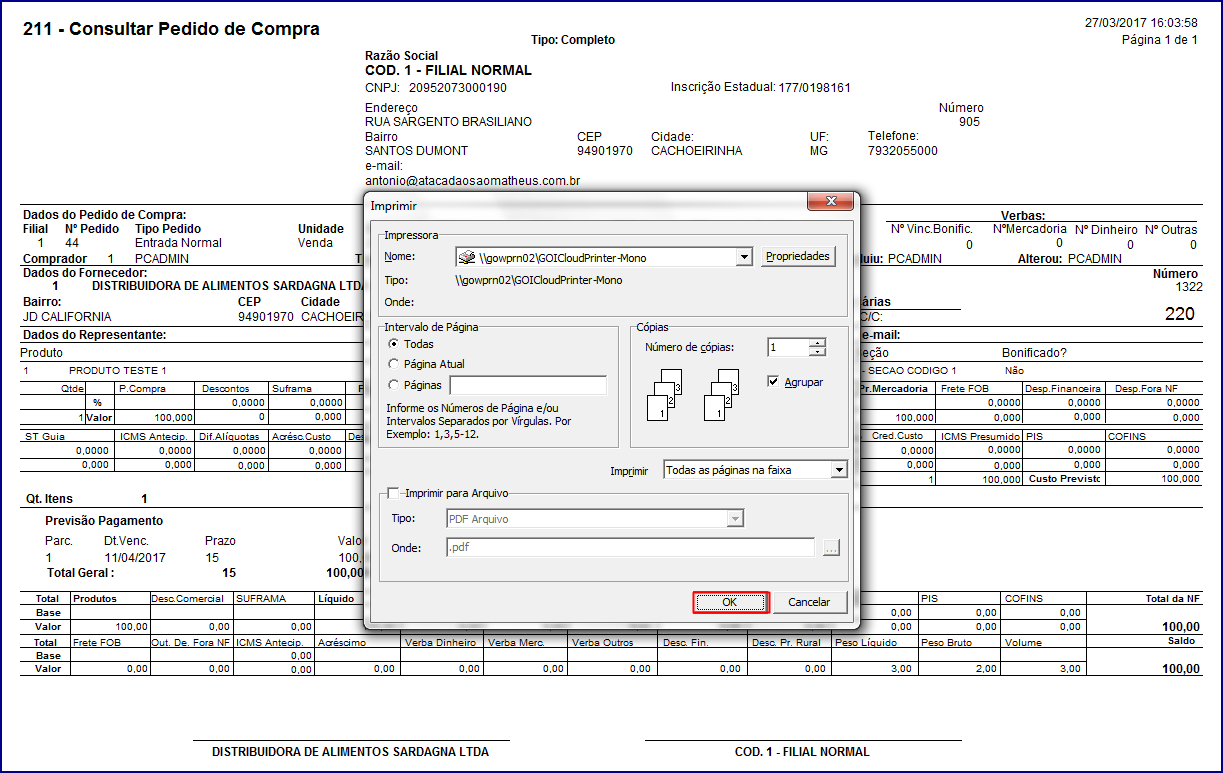Open the Imprimir pages-in-range dropdown
The width and height of the screenshot is (1223, 773).
point(839,470)
